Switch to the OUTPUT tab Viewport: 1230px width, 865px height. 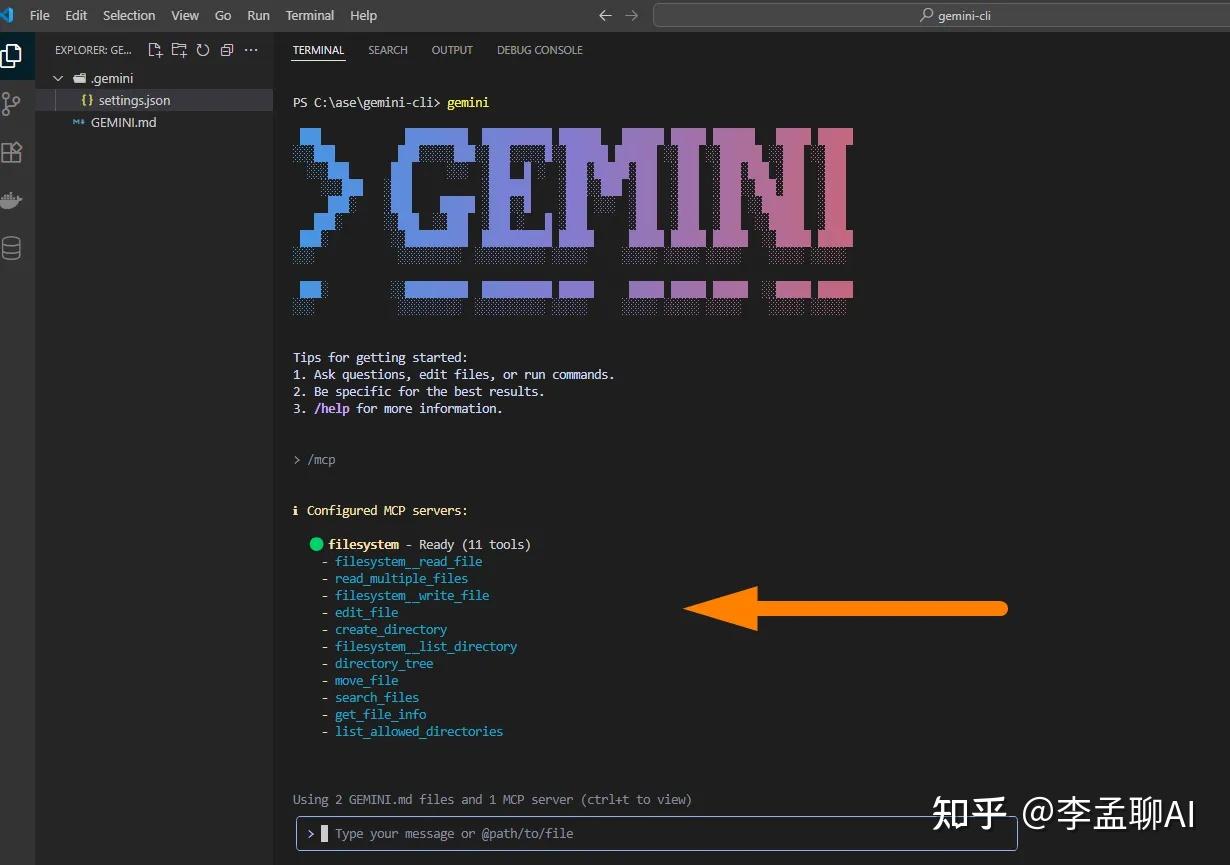click(x=452, y=50)
